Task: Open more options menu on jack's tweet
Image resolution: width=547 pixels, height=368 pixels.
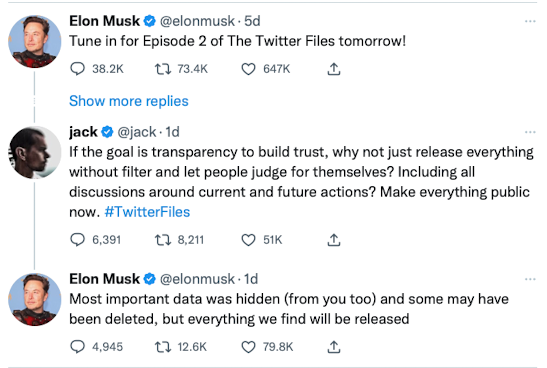Action: click(x=530, y=132)
